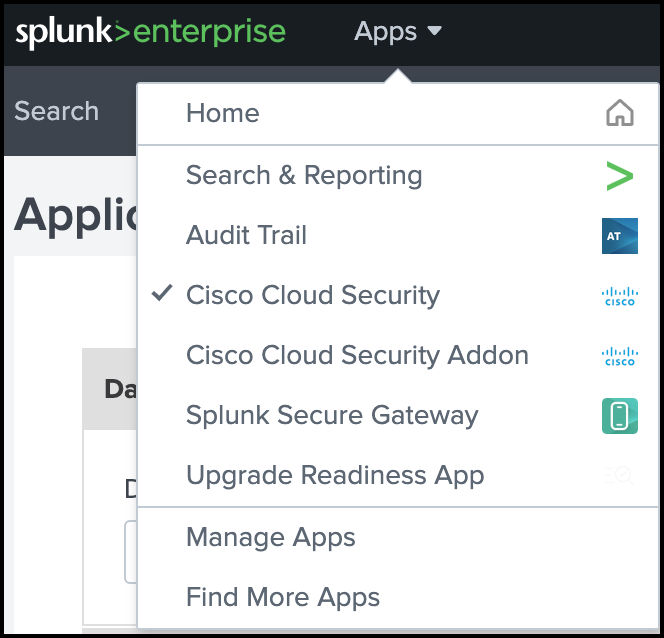664x638 pixels.
Task: Click the checkmark next to Cisco Cloud Security
Action: (x=162, y=293)
